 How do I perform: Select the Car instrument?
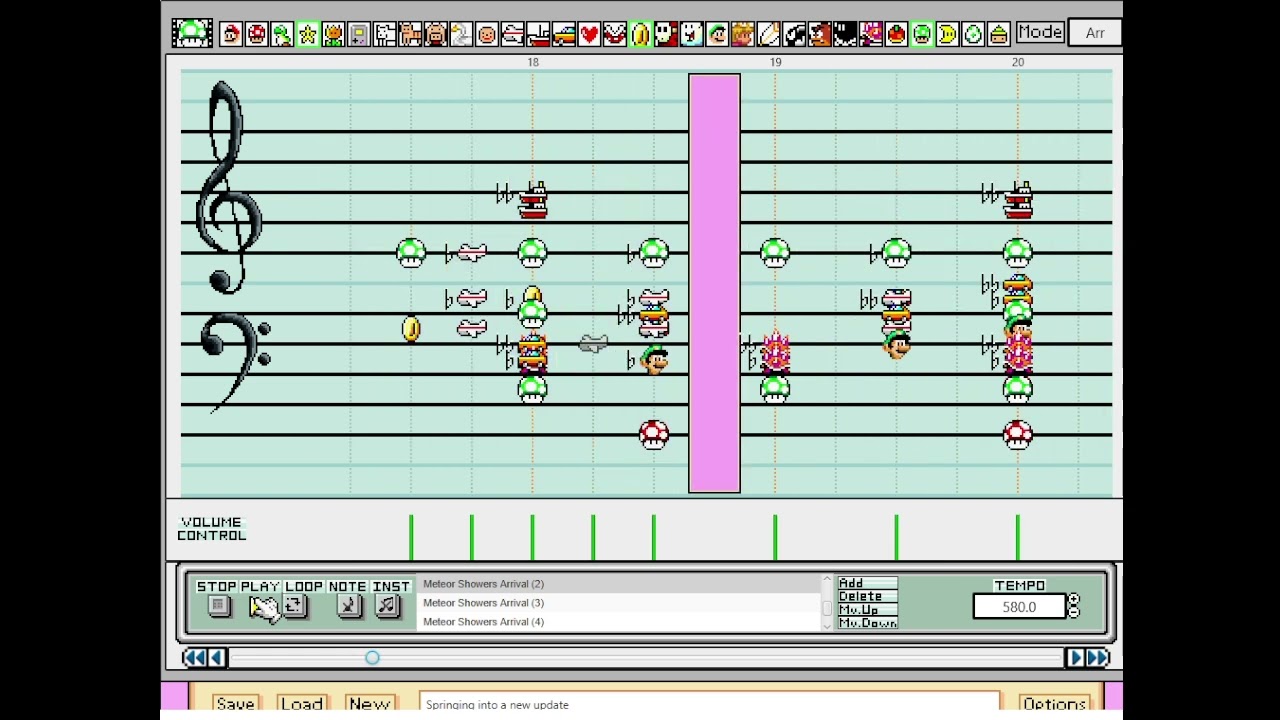[563, 34]
